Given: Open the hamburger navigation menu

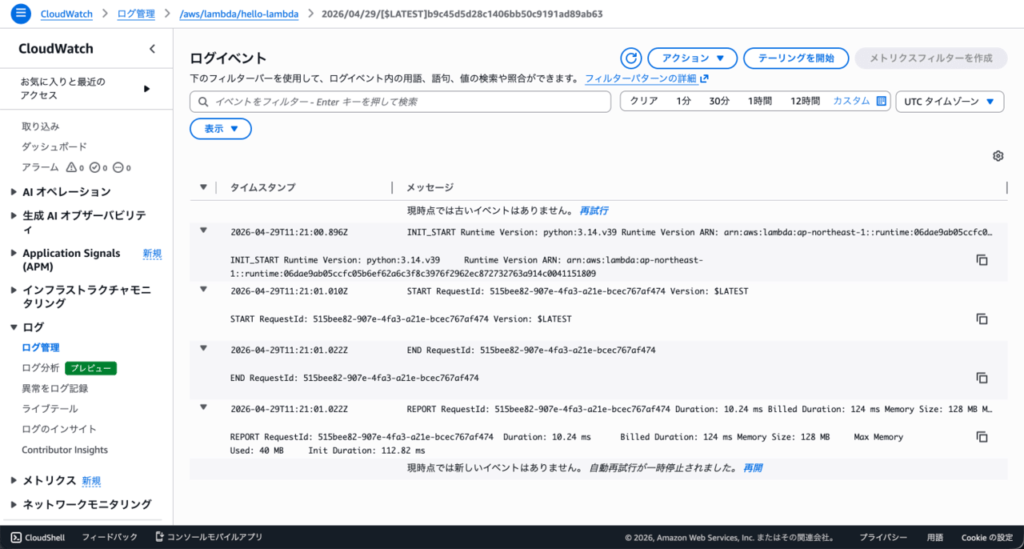Looking at the screenshot, I should click(21, 13).
